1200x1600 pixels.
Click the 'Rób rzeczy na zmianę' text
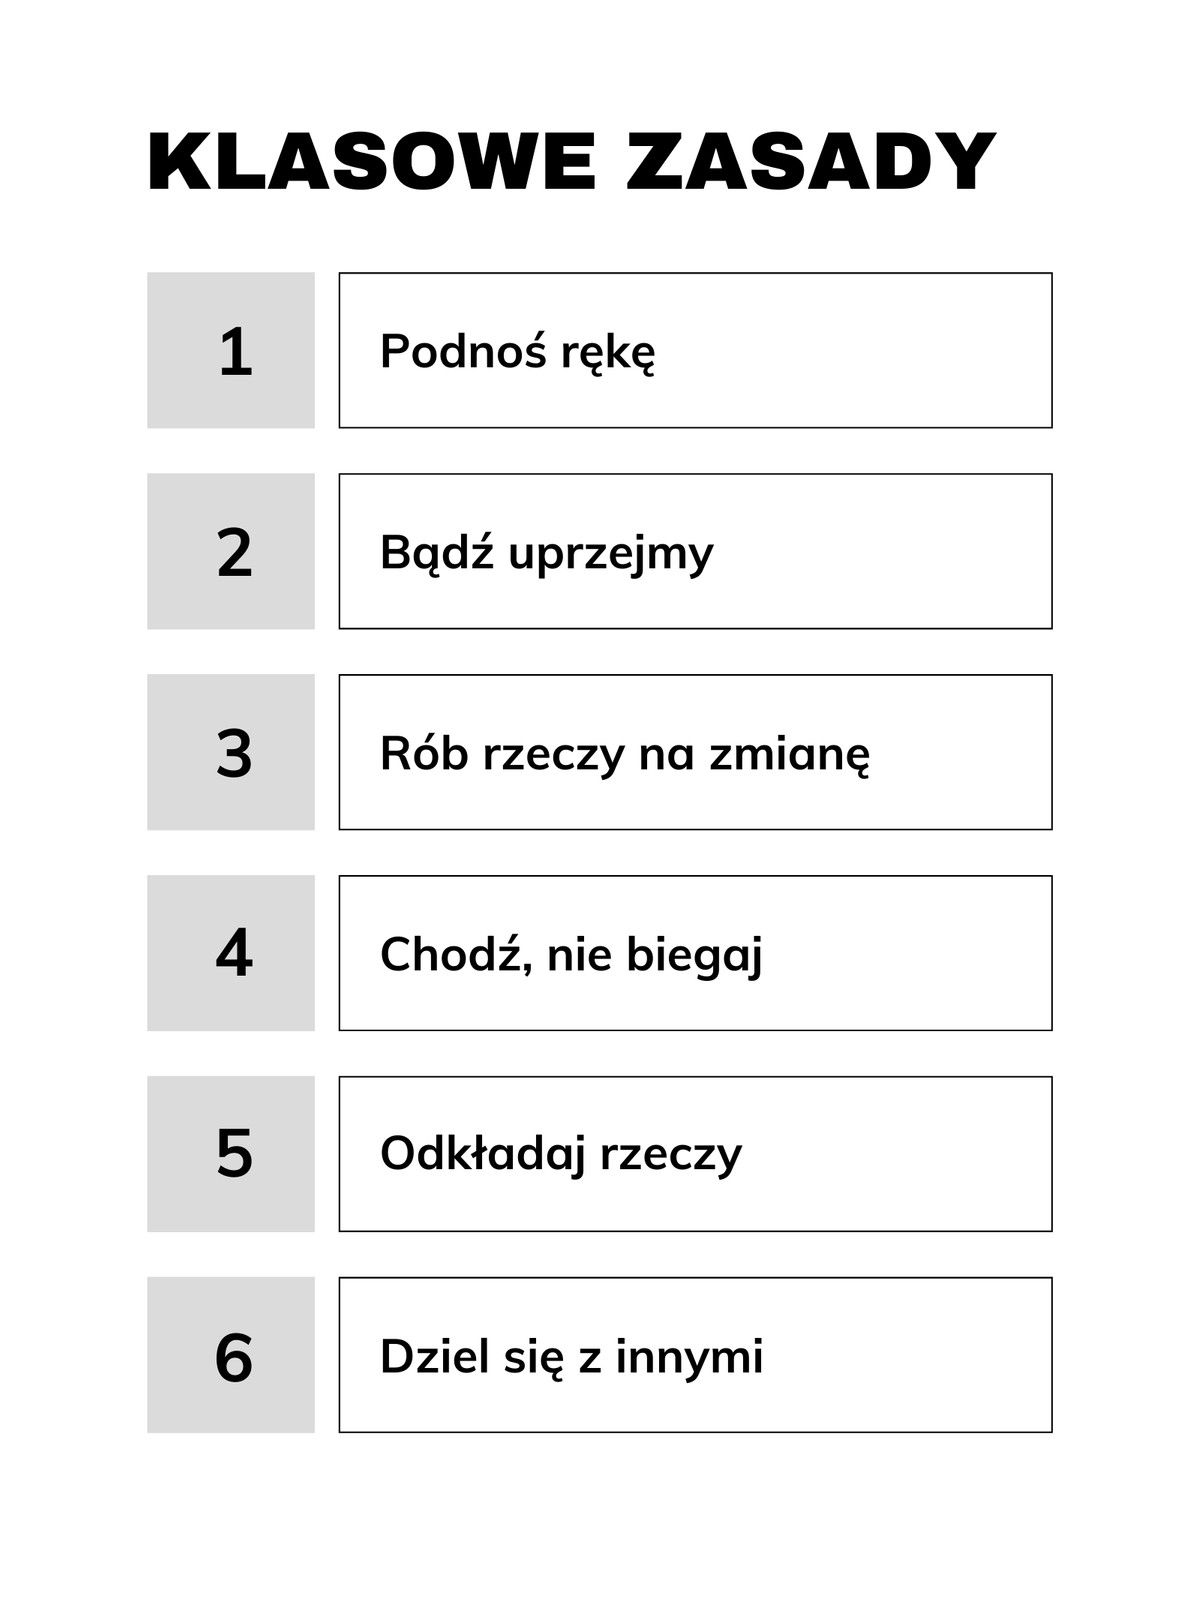625,754
